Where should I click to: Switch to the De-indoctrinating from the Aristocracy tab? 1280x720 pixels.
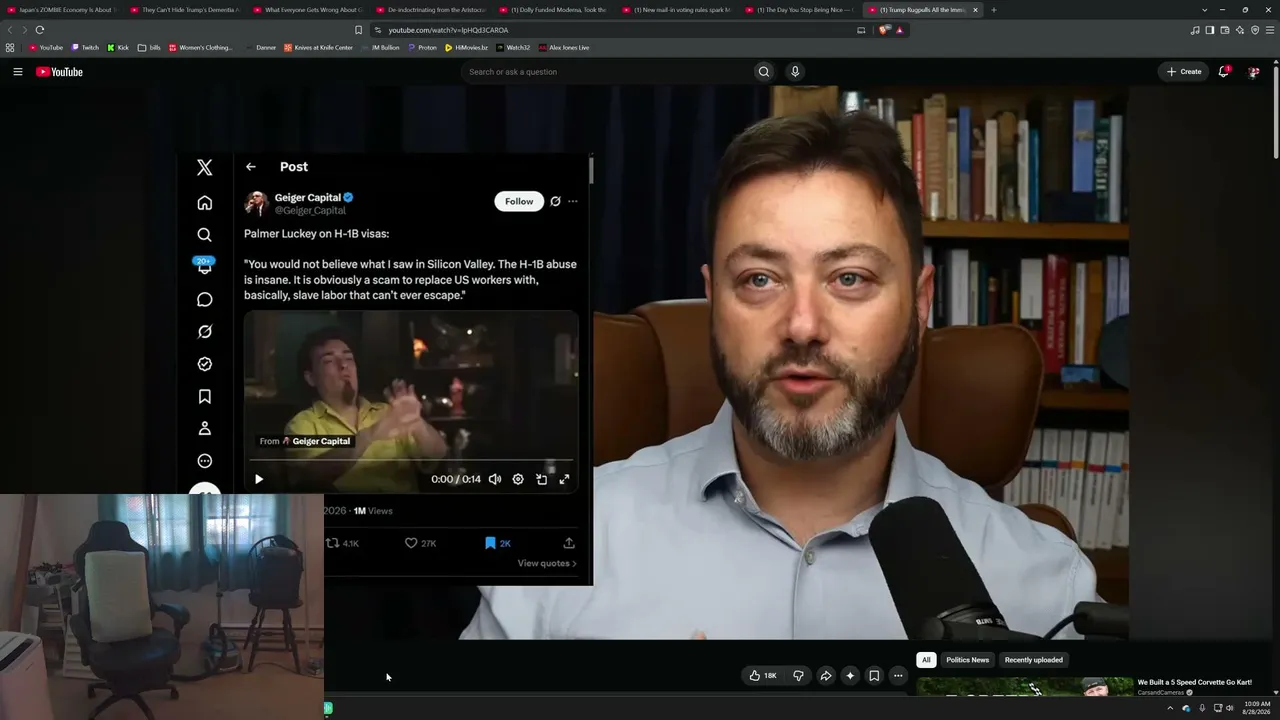430,10
